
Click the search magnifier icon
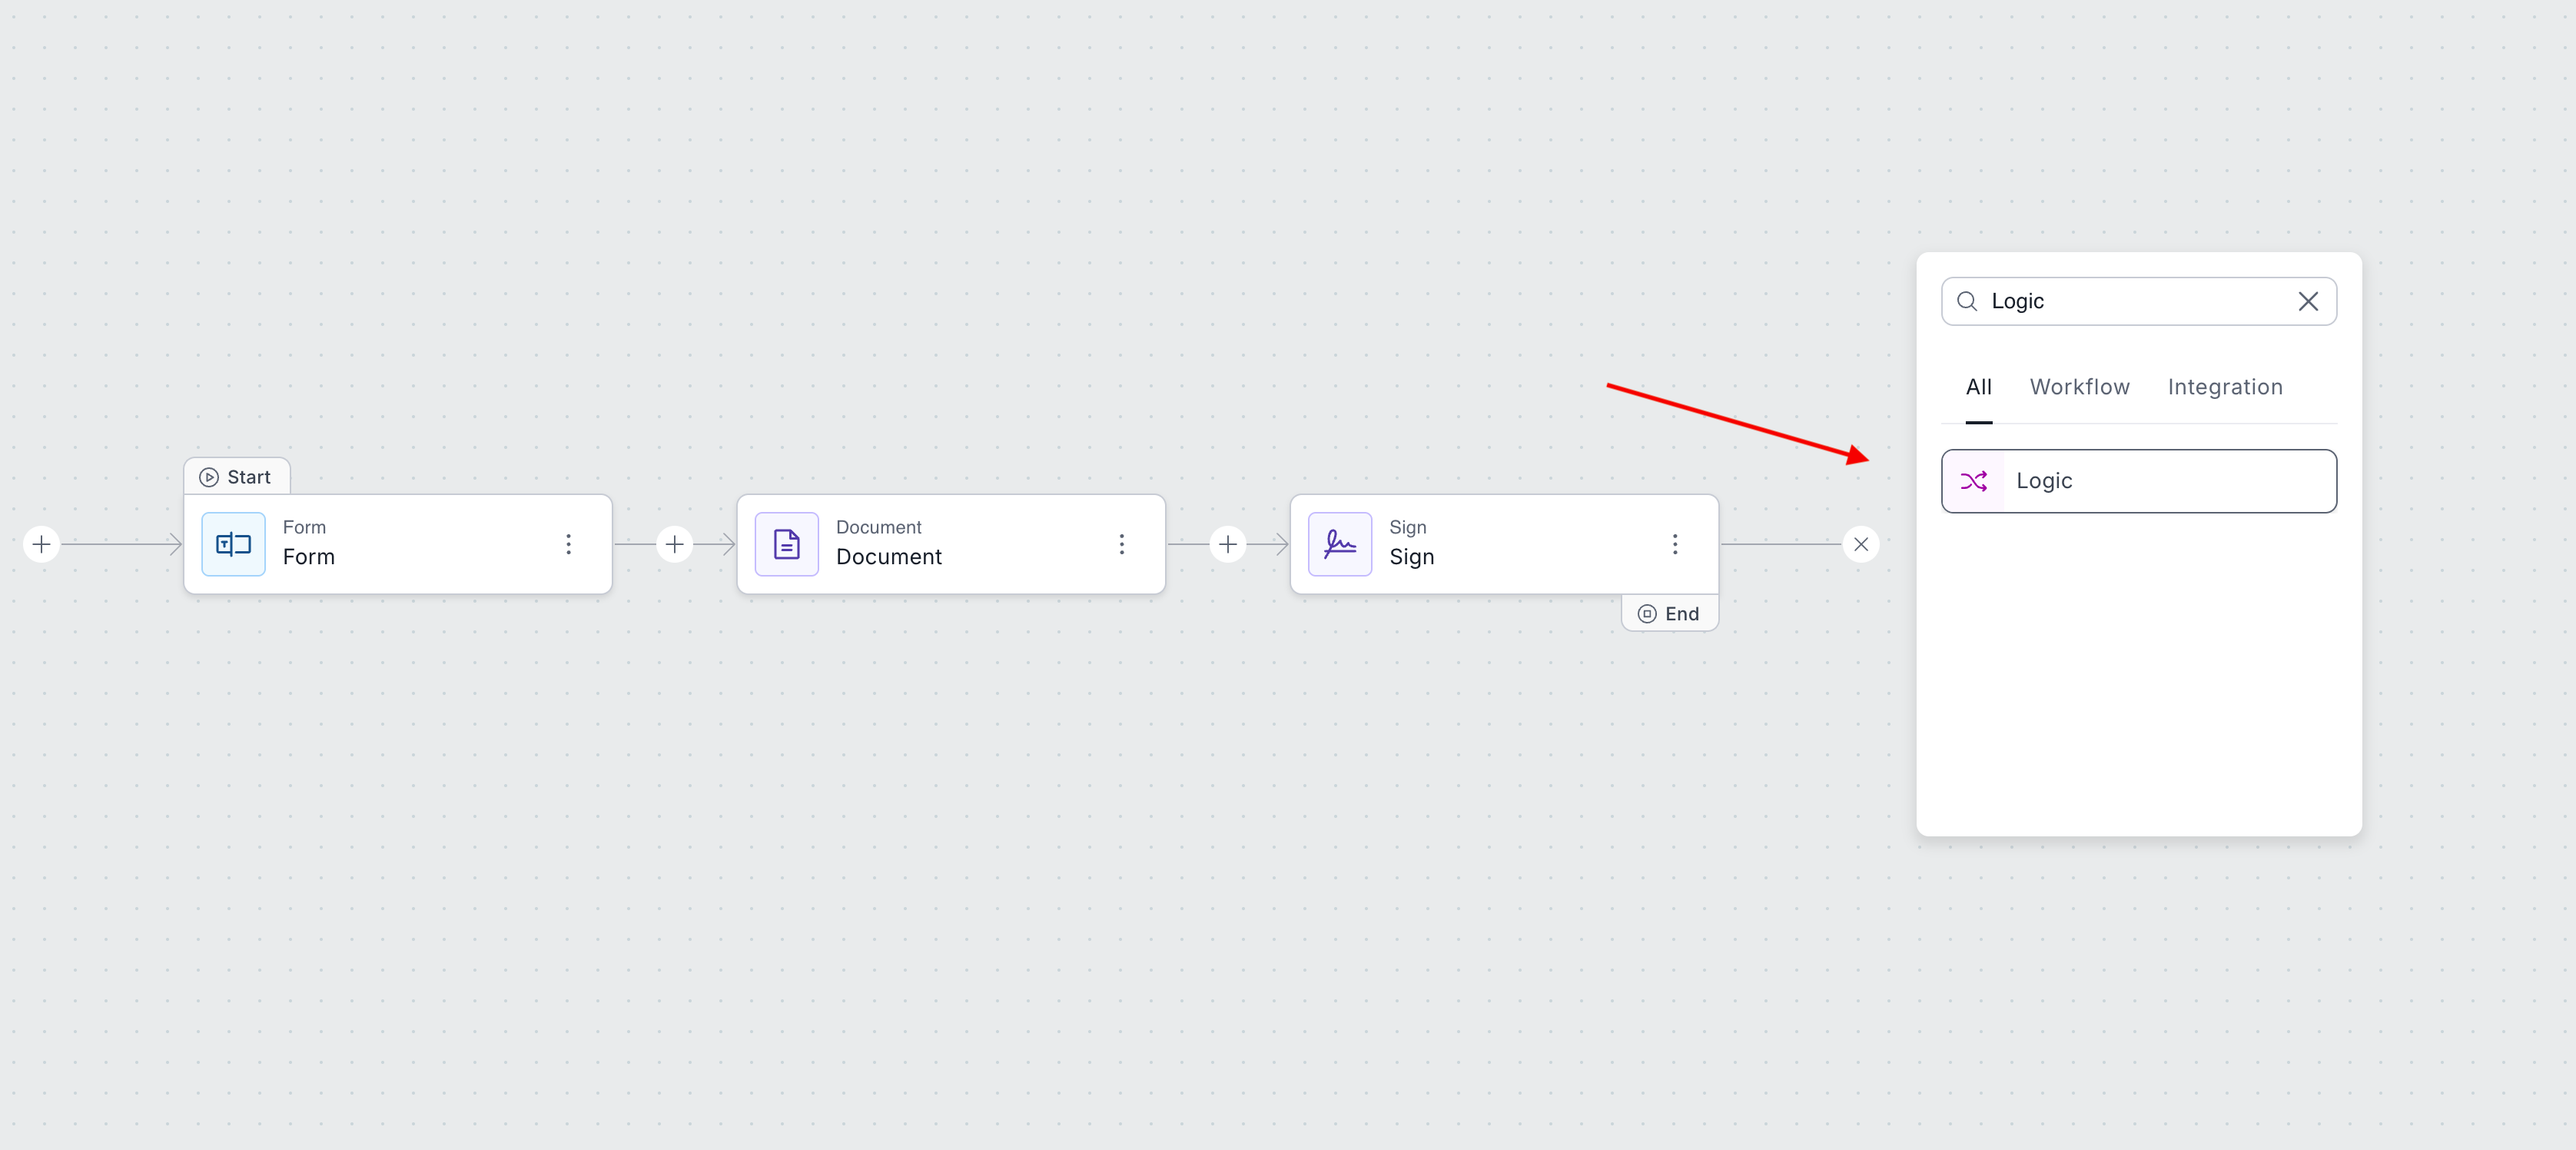[1966, 301]
